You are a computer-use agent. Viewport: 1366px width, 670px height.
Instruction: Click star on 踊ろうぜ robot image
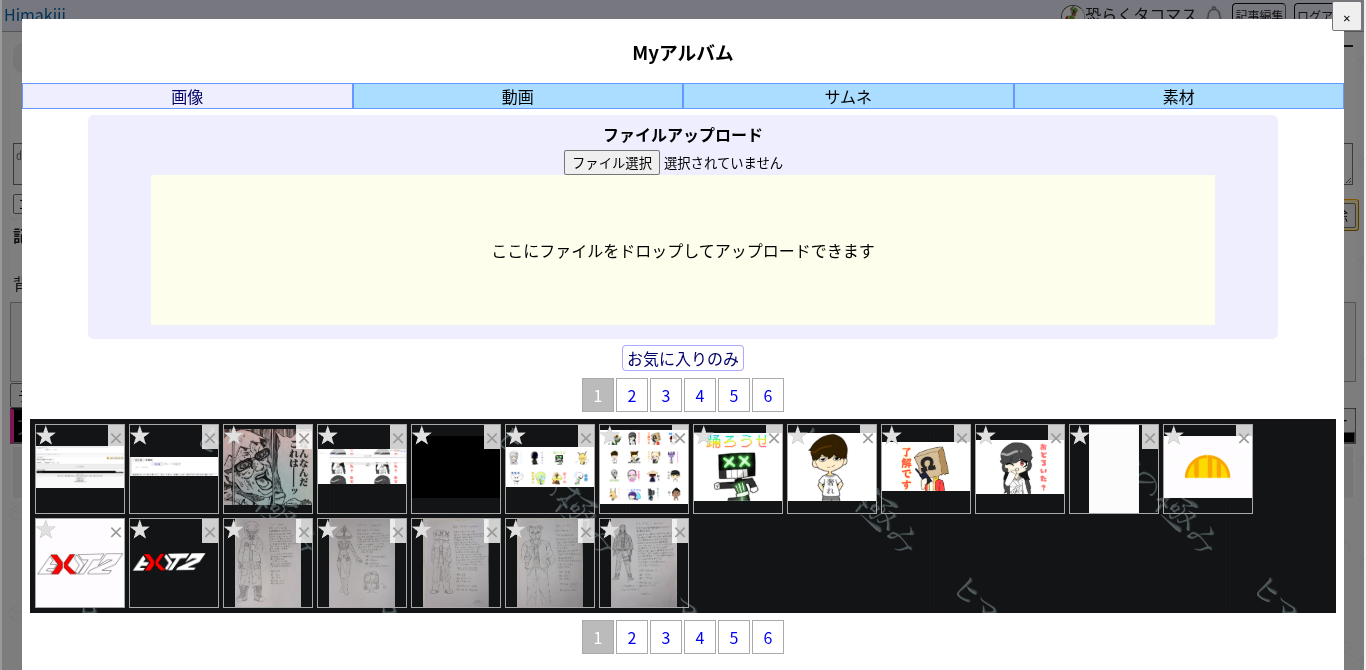tap(704, 436)
